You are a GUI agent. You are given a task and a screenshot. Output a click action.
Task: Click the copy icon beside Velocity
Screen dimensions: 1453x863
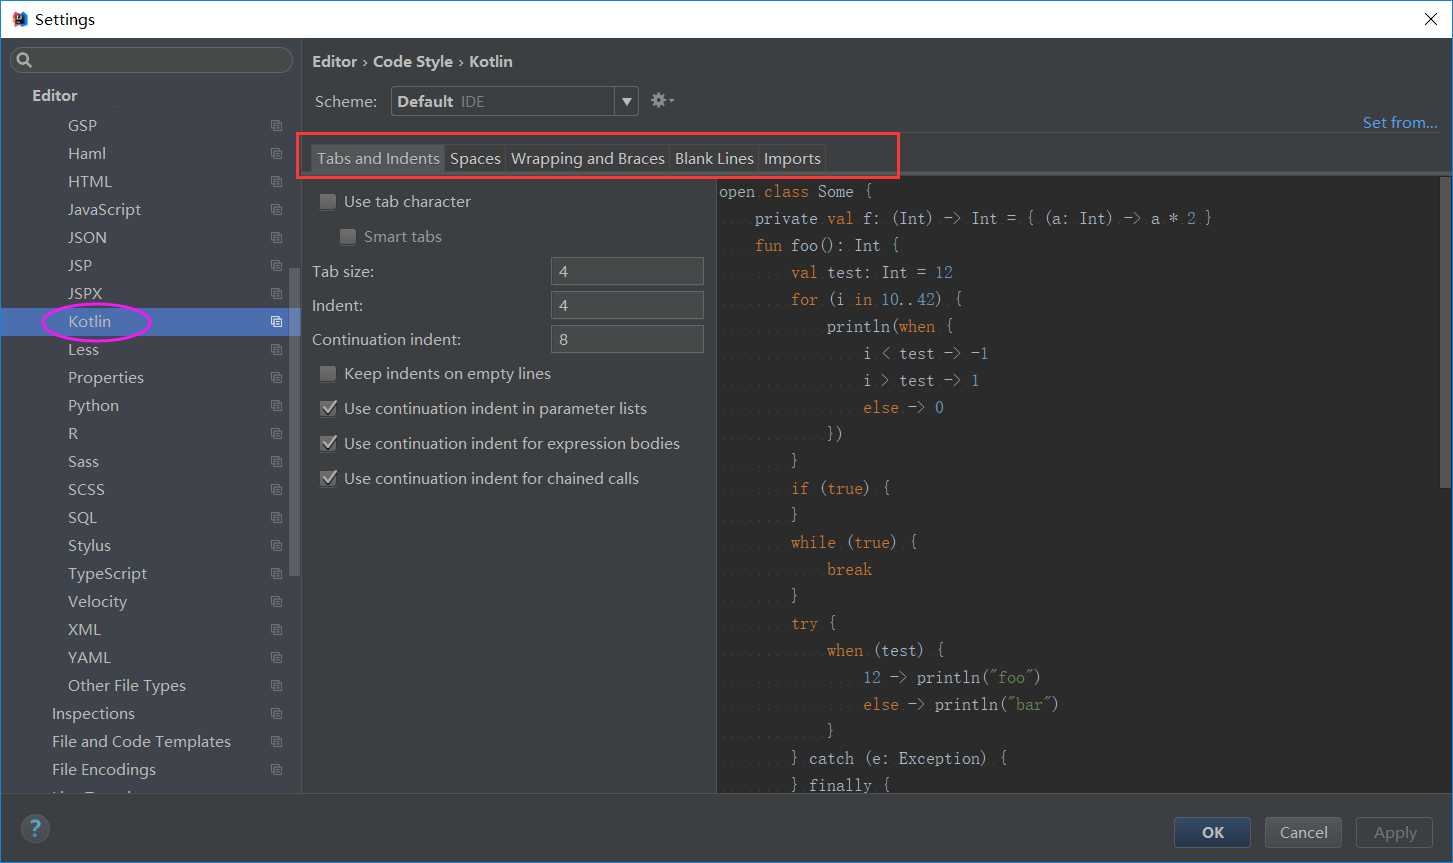click(x=276, y=601)
